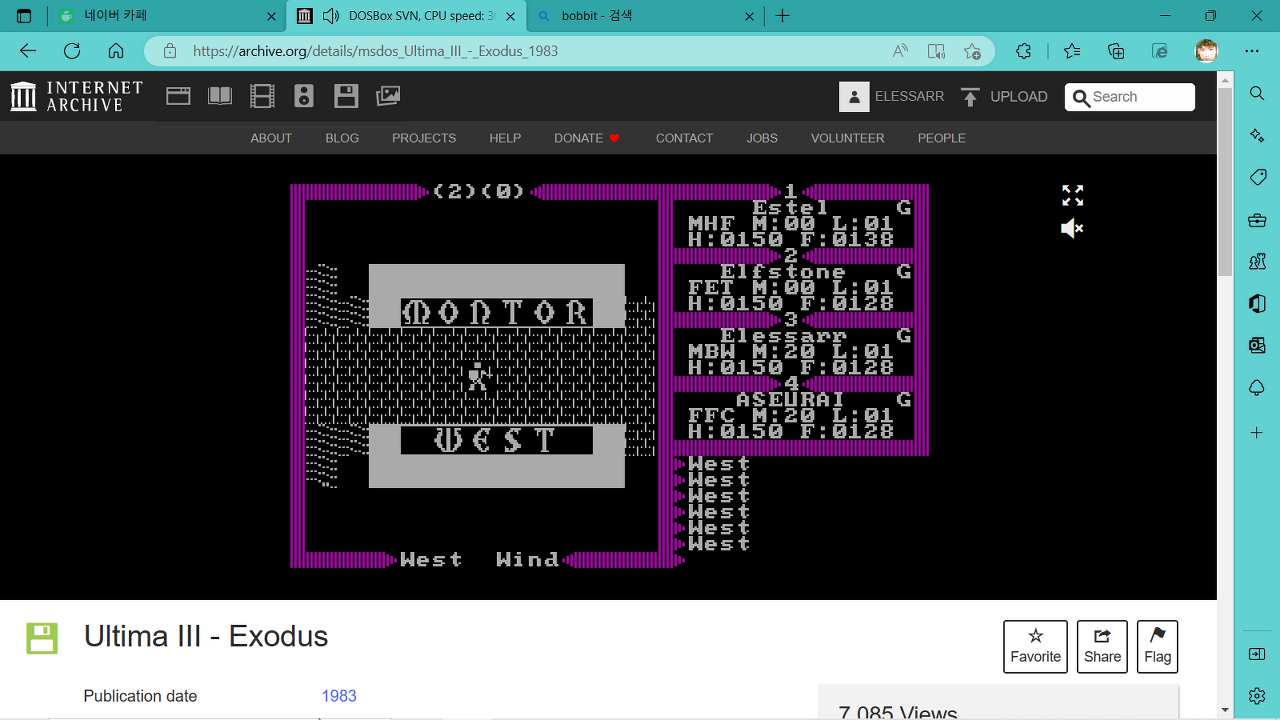Click the Ultima III game screen
1280x720 pixels.
tap(610, 376)
